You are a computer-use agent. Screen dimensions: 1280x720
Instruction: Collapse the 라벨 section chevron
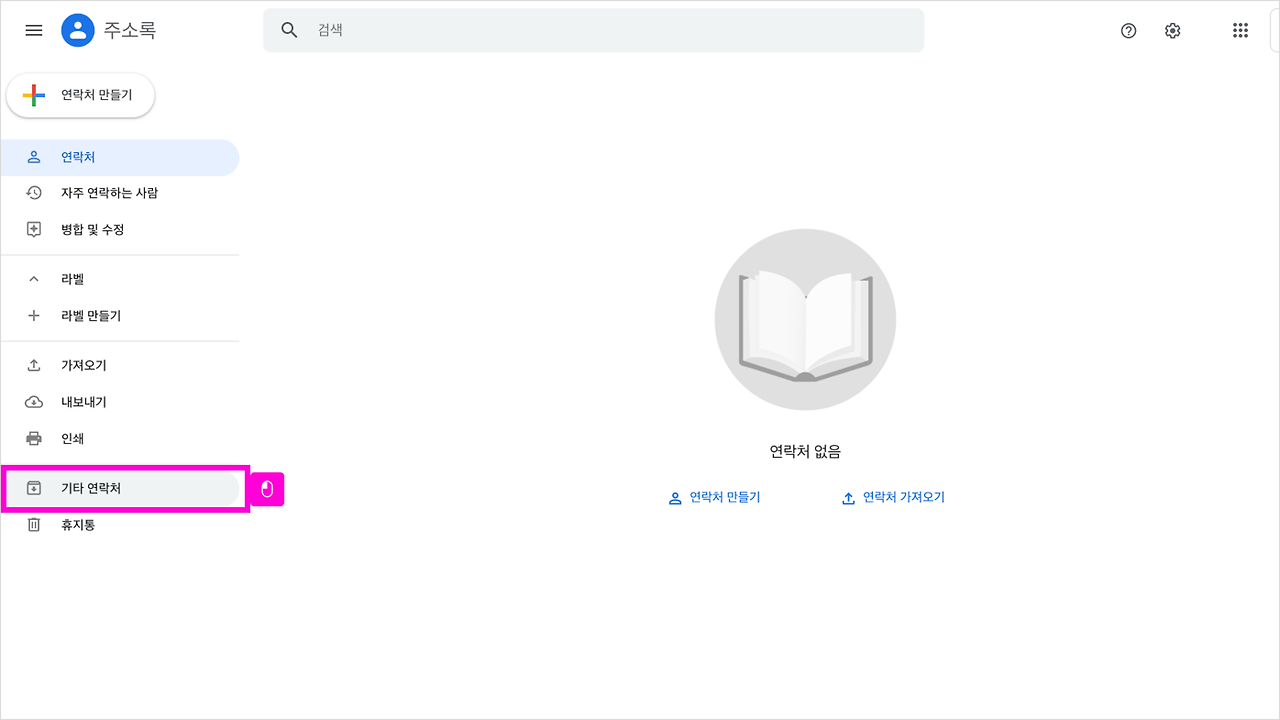pos(33,278)
